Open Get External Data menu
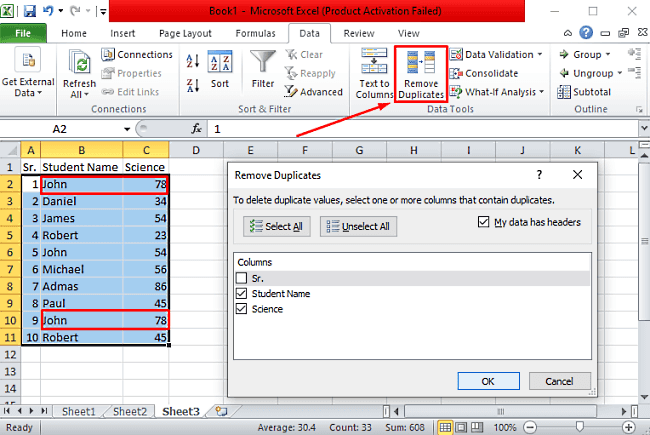Screen dimensions: 650x435 (x=28, y=73)
